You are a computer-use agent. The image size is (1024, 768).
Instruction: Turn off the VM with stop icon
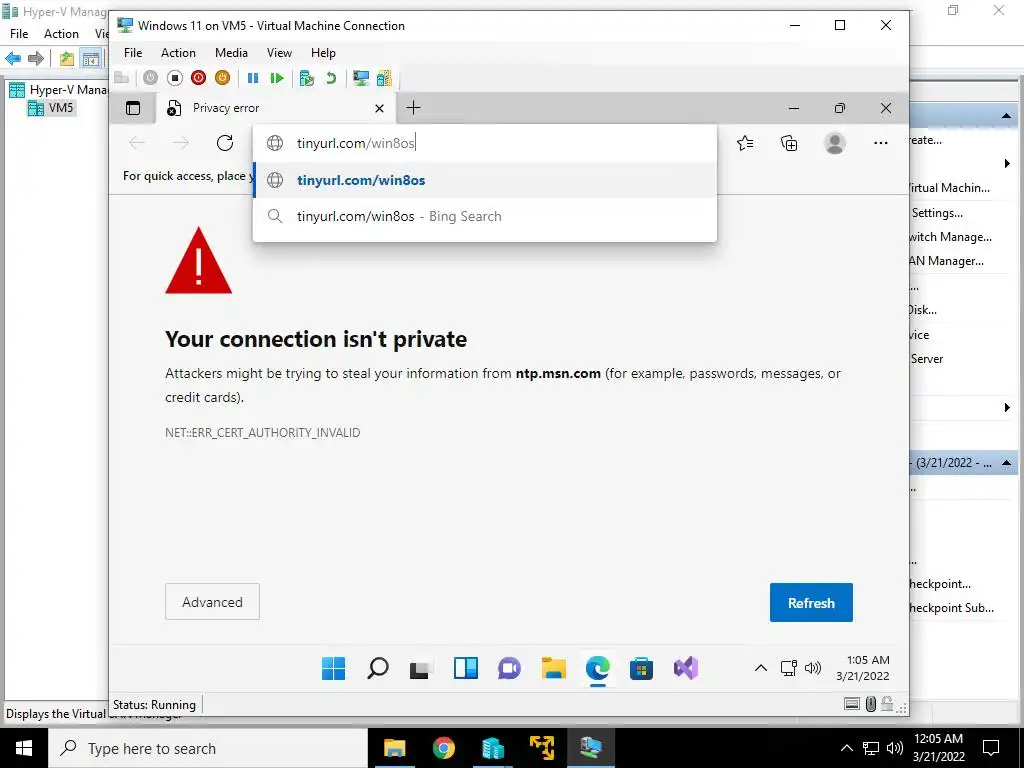(x=174, y=78)
